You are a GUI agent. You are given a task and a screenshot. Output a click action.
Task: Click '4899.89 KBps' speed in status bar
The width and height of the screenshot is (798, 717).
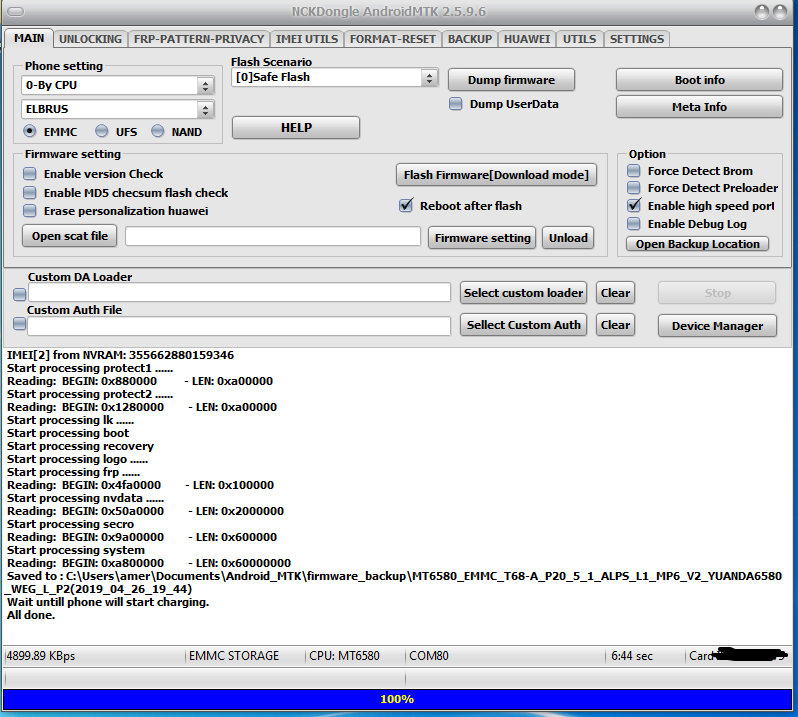[41, 656]
